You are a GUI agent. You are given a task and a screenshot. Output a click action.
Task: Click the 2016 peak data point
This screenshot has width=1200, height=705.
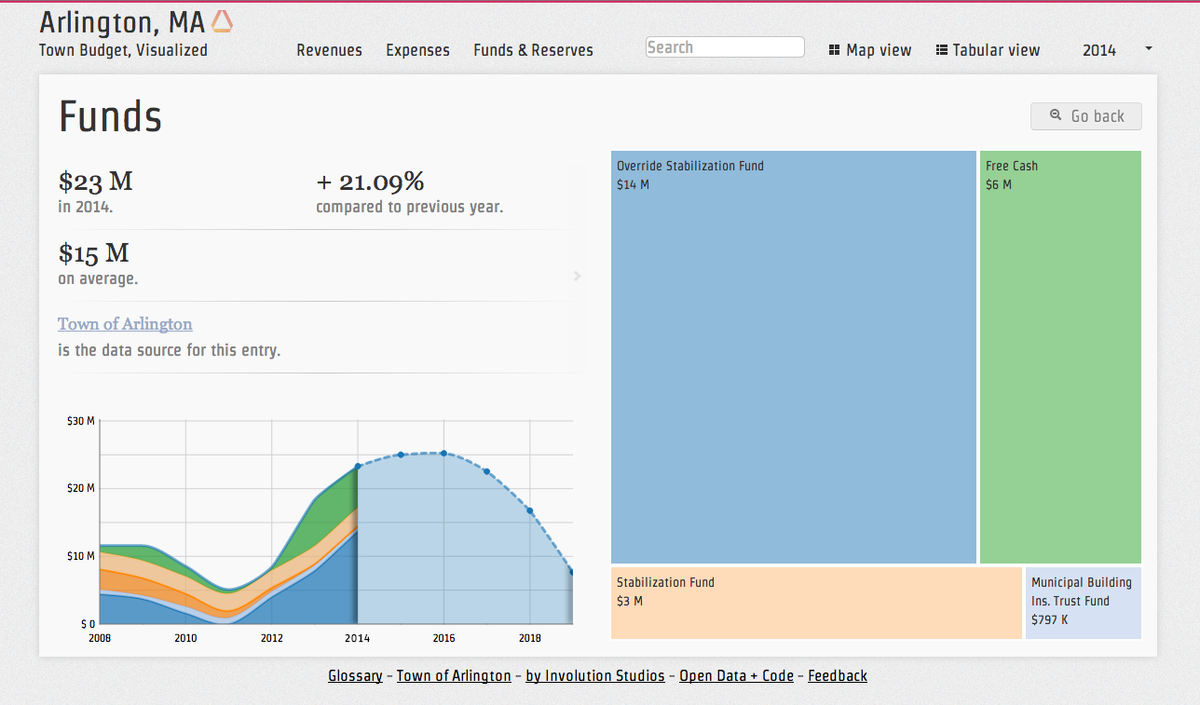click(x=444, y=453)
